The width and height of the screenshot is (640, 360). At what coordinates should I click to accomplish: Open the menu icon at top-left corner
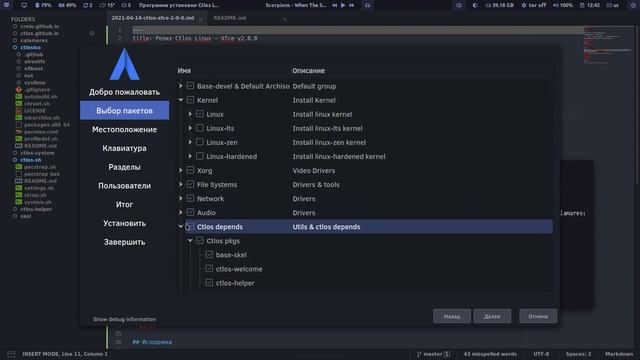coord(7,5)
